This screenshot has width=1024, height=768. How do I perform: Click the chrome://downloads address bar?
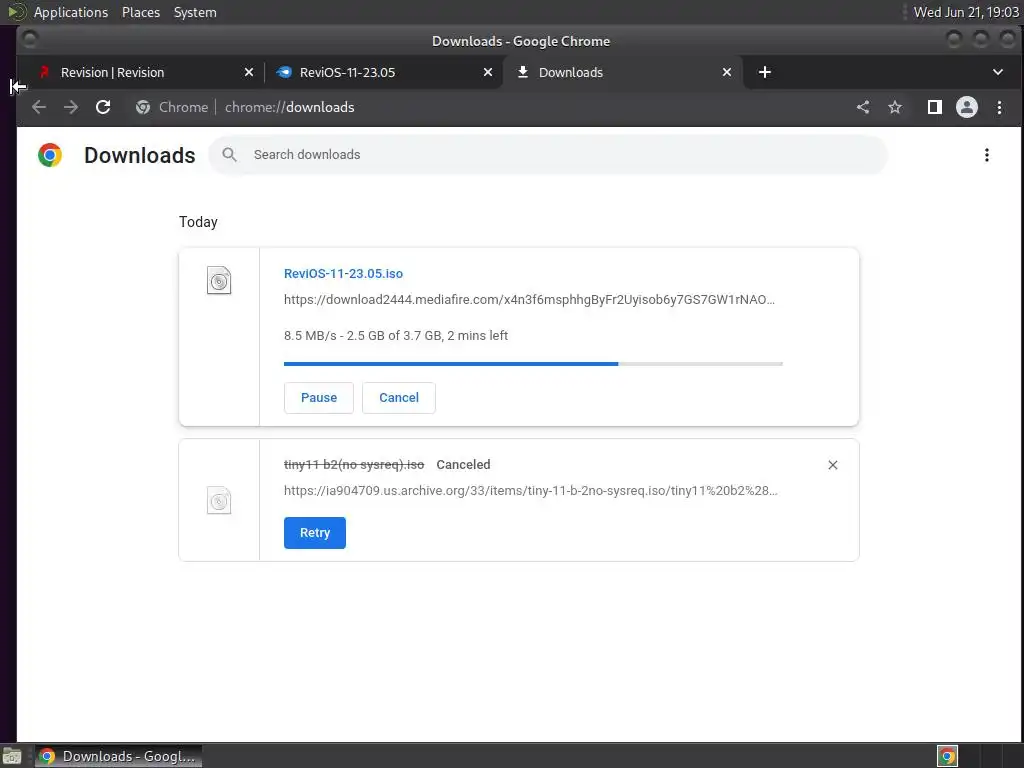[290, 107]
